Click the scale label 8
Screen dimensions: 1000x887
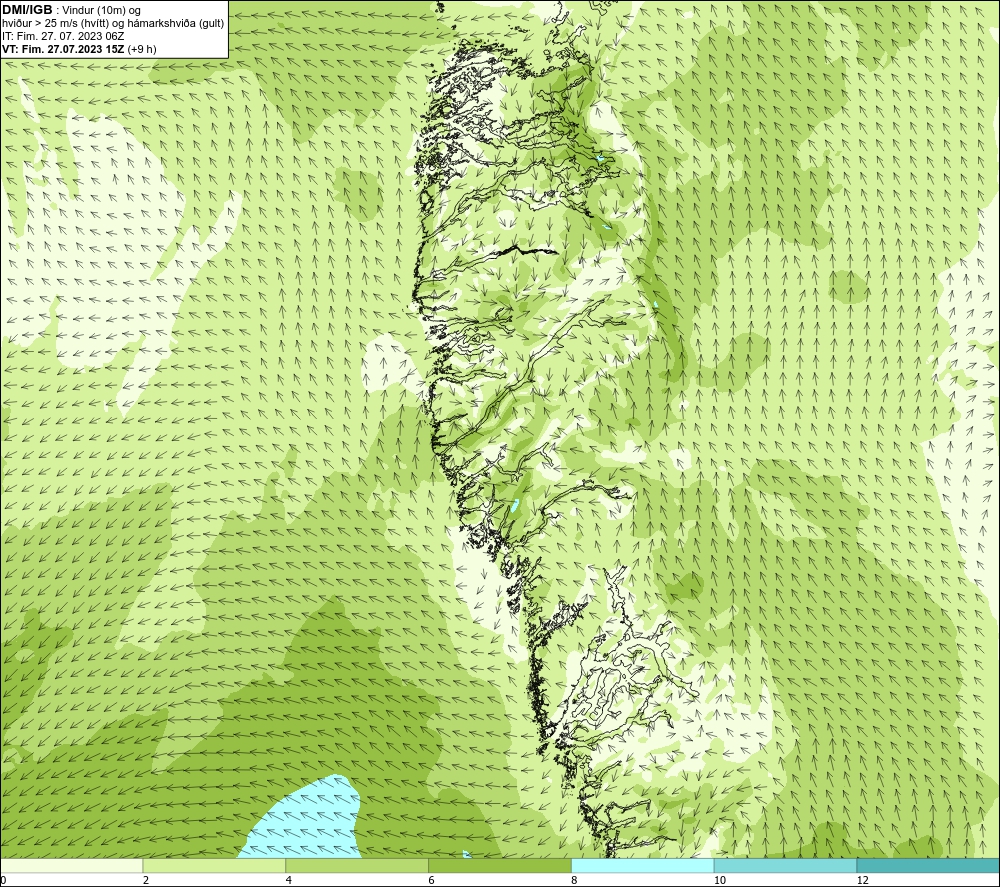tap(574, 880)
